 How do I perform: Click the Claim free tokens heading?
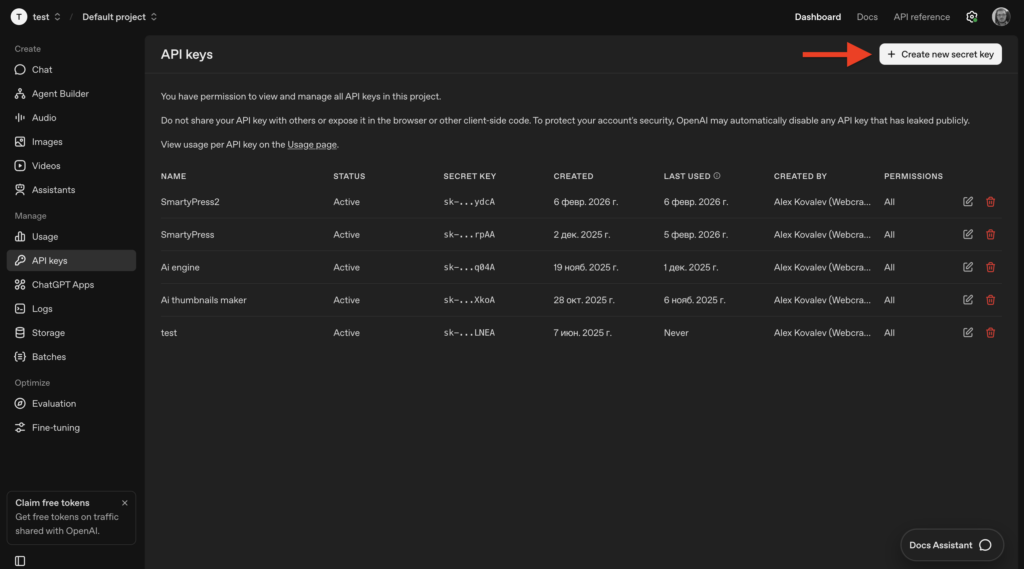(52, 503)
